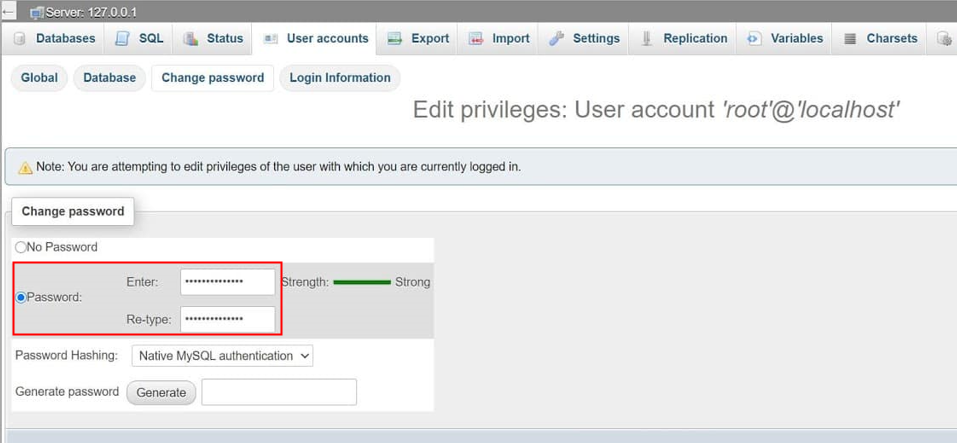Go to the Export tab
This screenshot has height=443, width=957.
coord(418,38)
